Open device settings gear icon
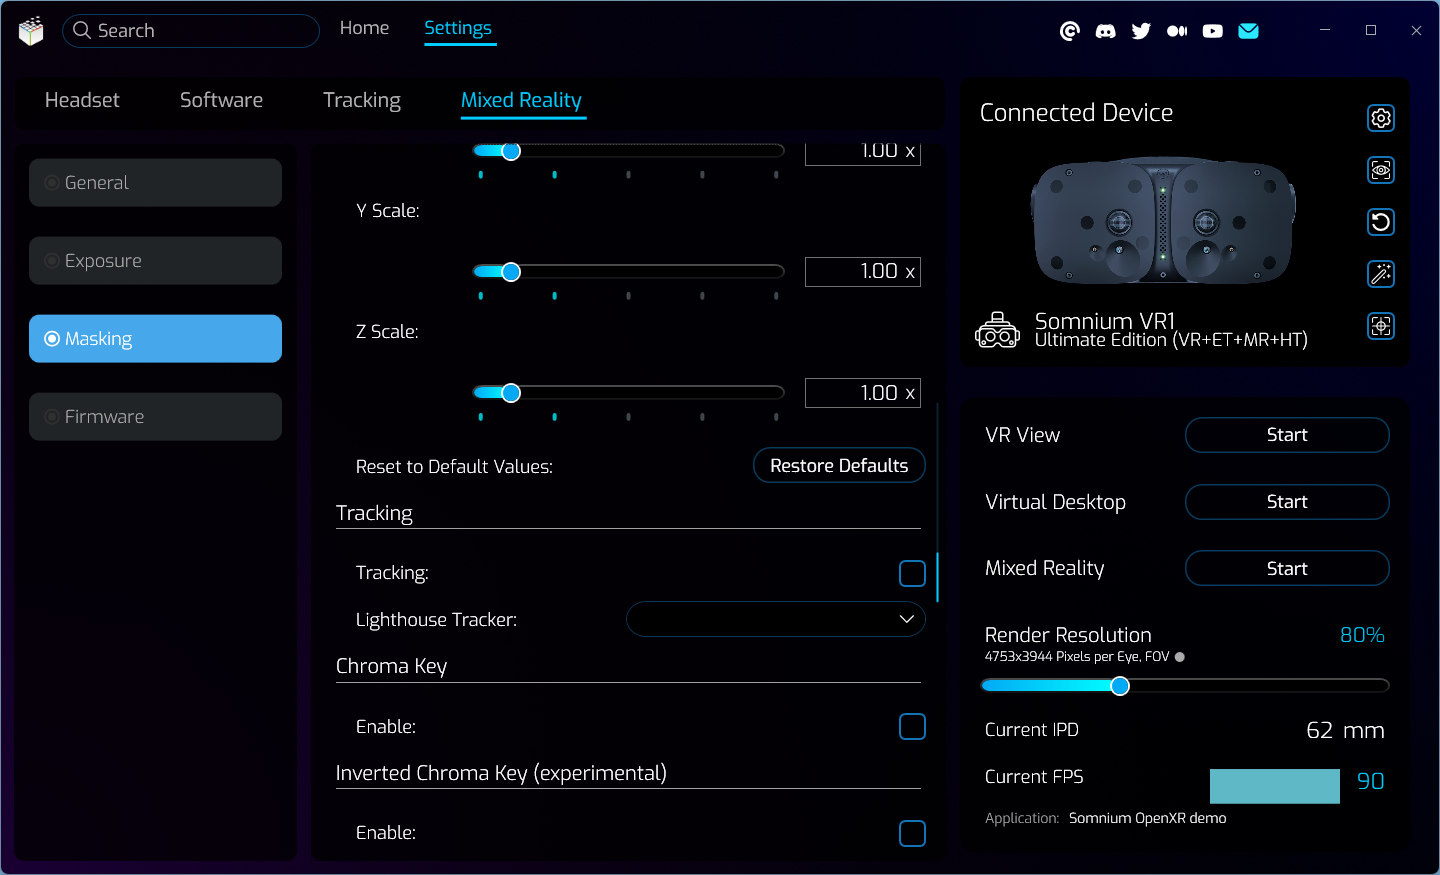 tap(1380, 118)
